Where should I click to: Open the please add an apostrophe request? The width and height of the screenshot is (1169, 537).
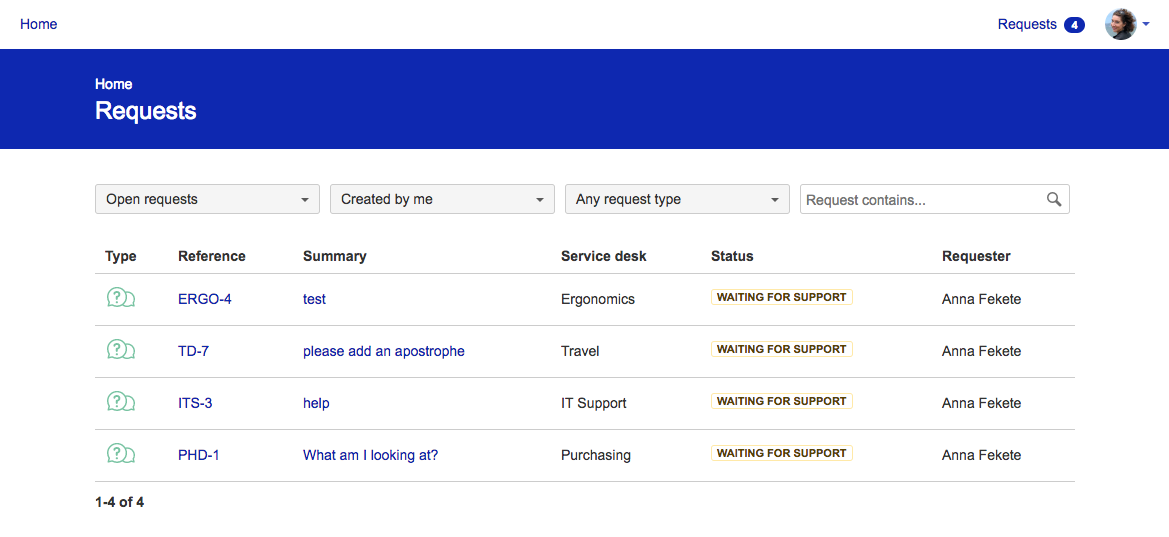click(384, 351)
